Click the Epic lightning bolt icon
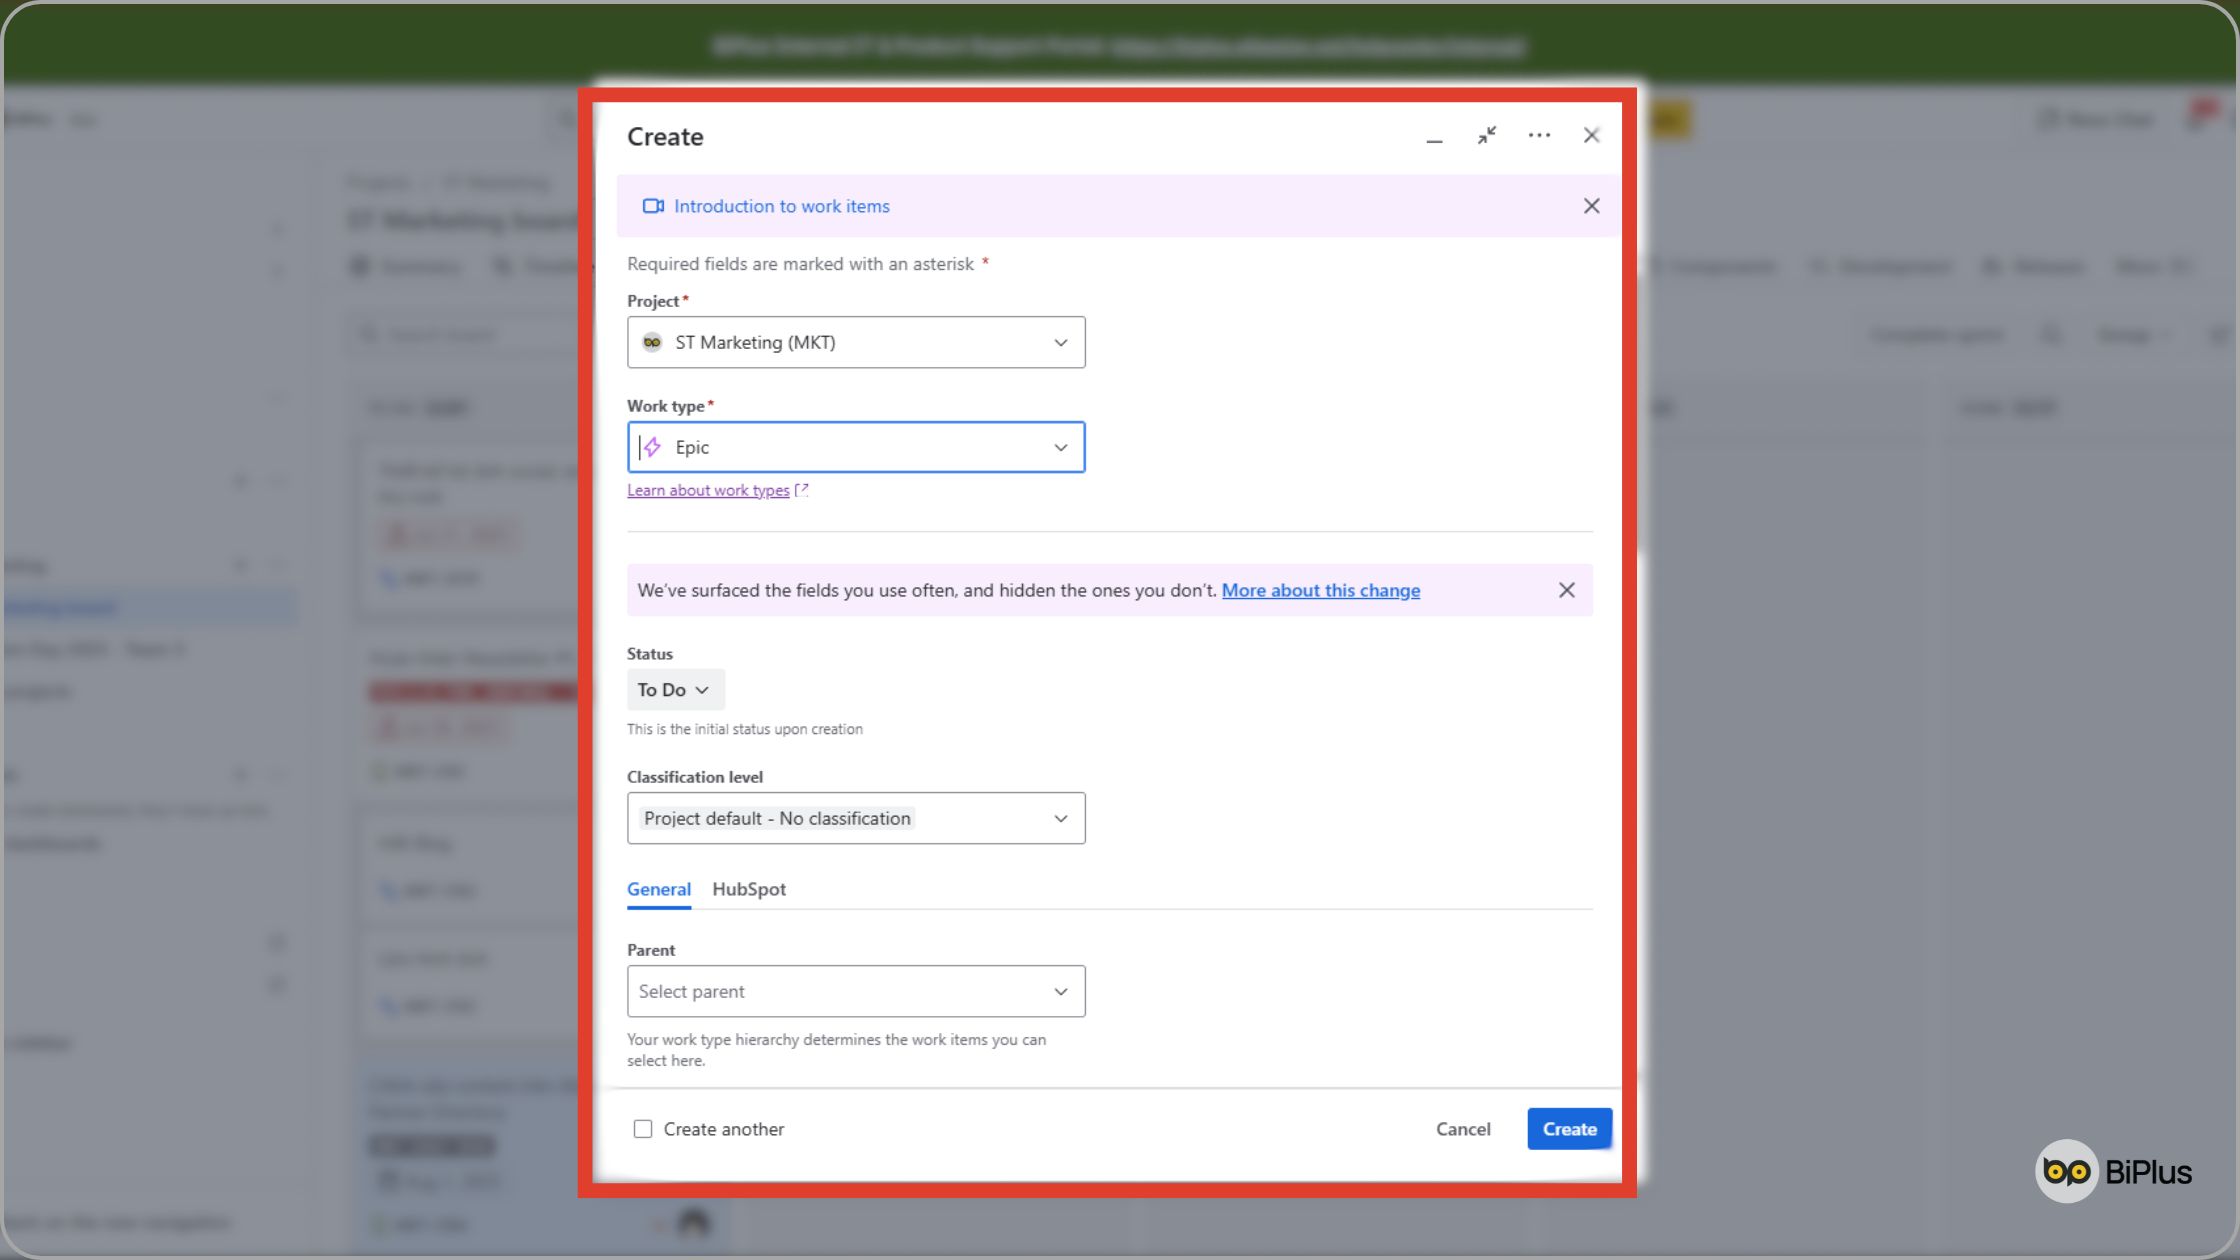Screen dimensions: 2240x1260 pyautogui.click(x=653, y=447)
